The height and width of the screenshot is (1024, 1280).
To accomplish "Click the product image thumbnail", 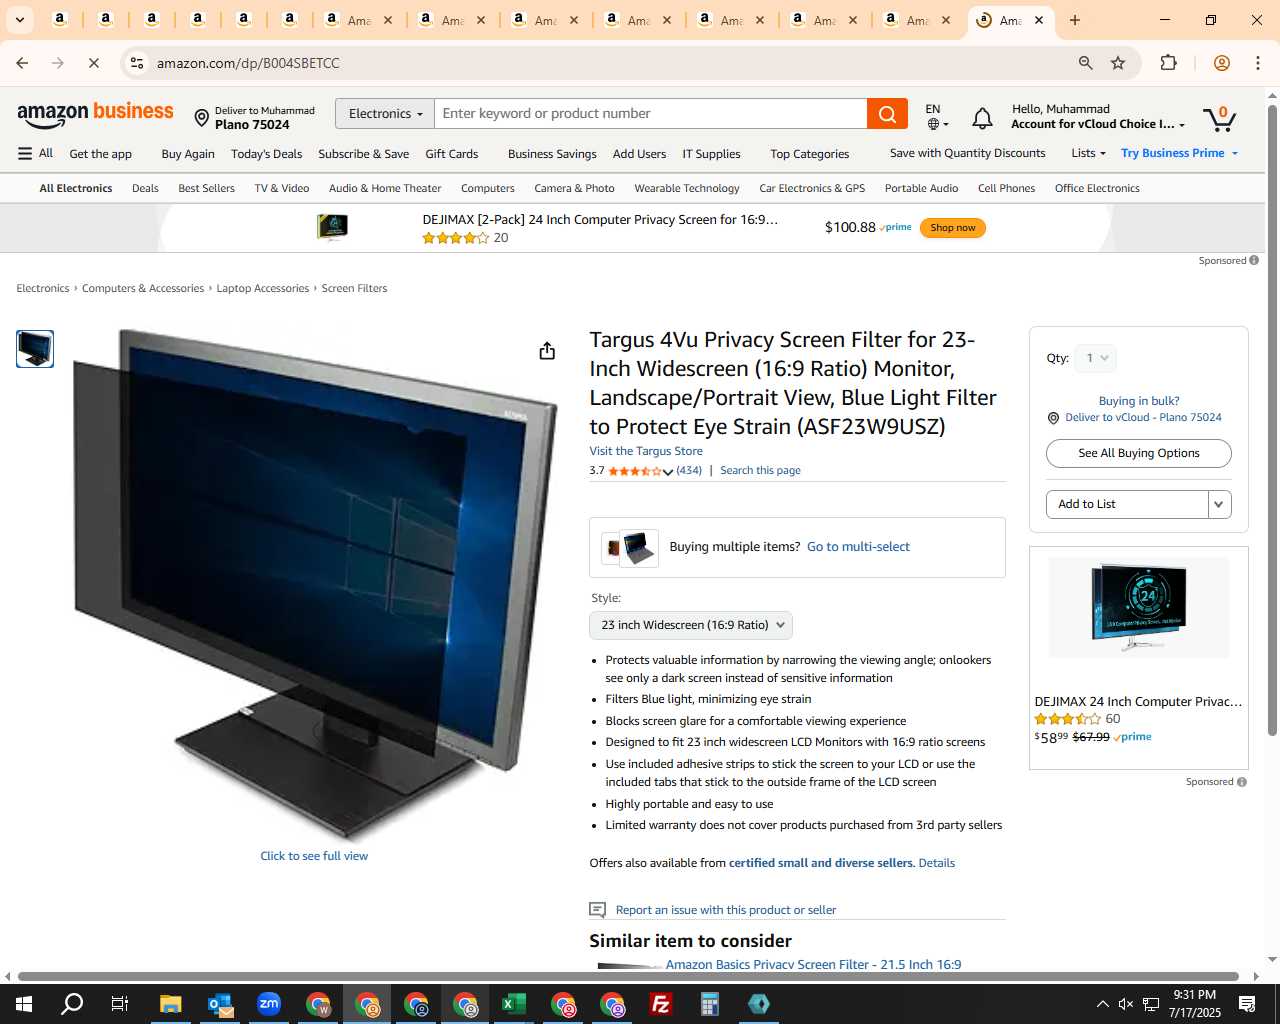I will click(x=35, y=349).
